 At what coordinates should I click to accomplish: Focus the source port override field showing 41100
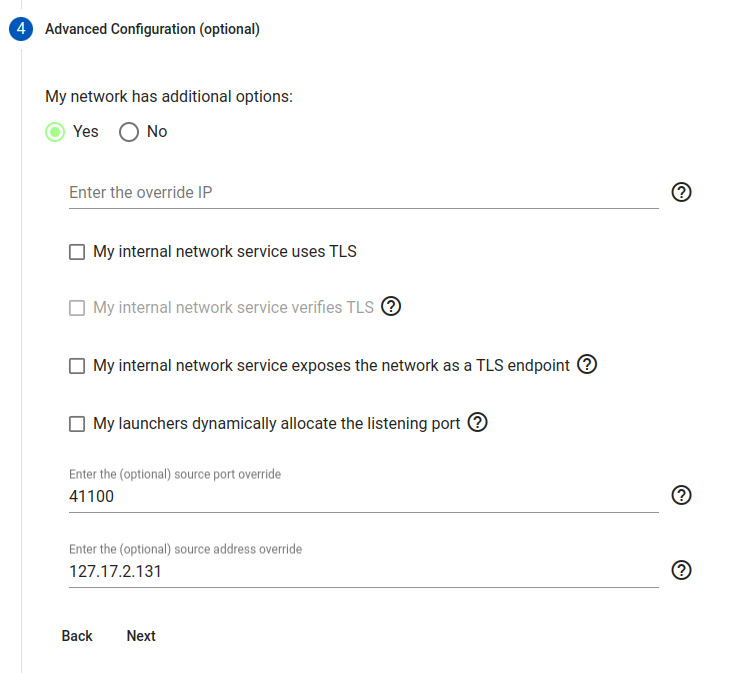pyautogui.click(x=363, y=495)
